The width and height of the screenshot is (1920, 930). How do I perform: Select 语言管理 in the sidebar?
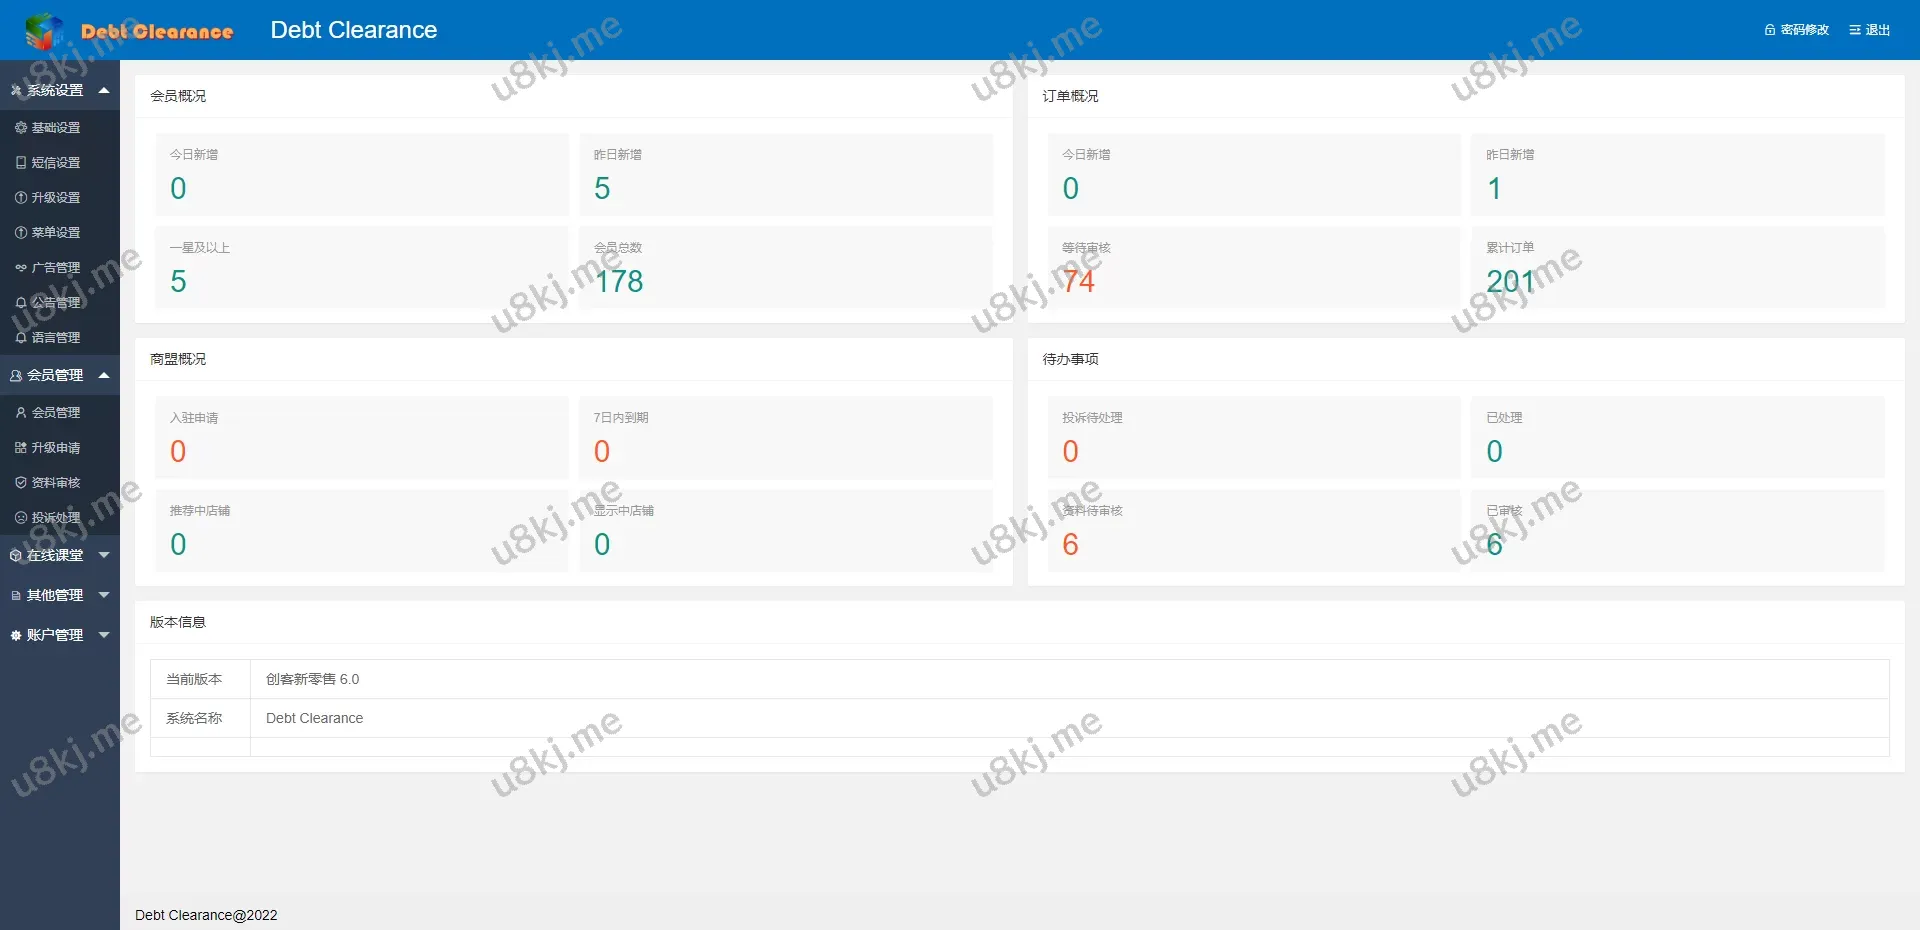coord(56,338)
